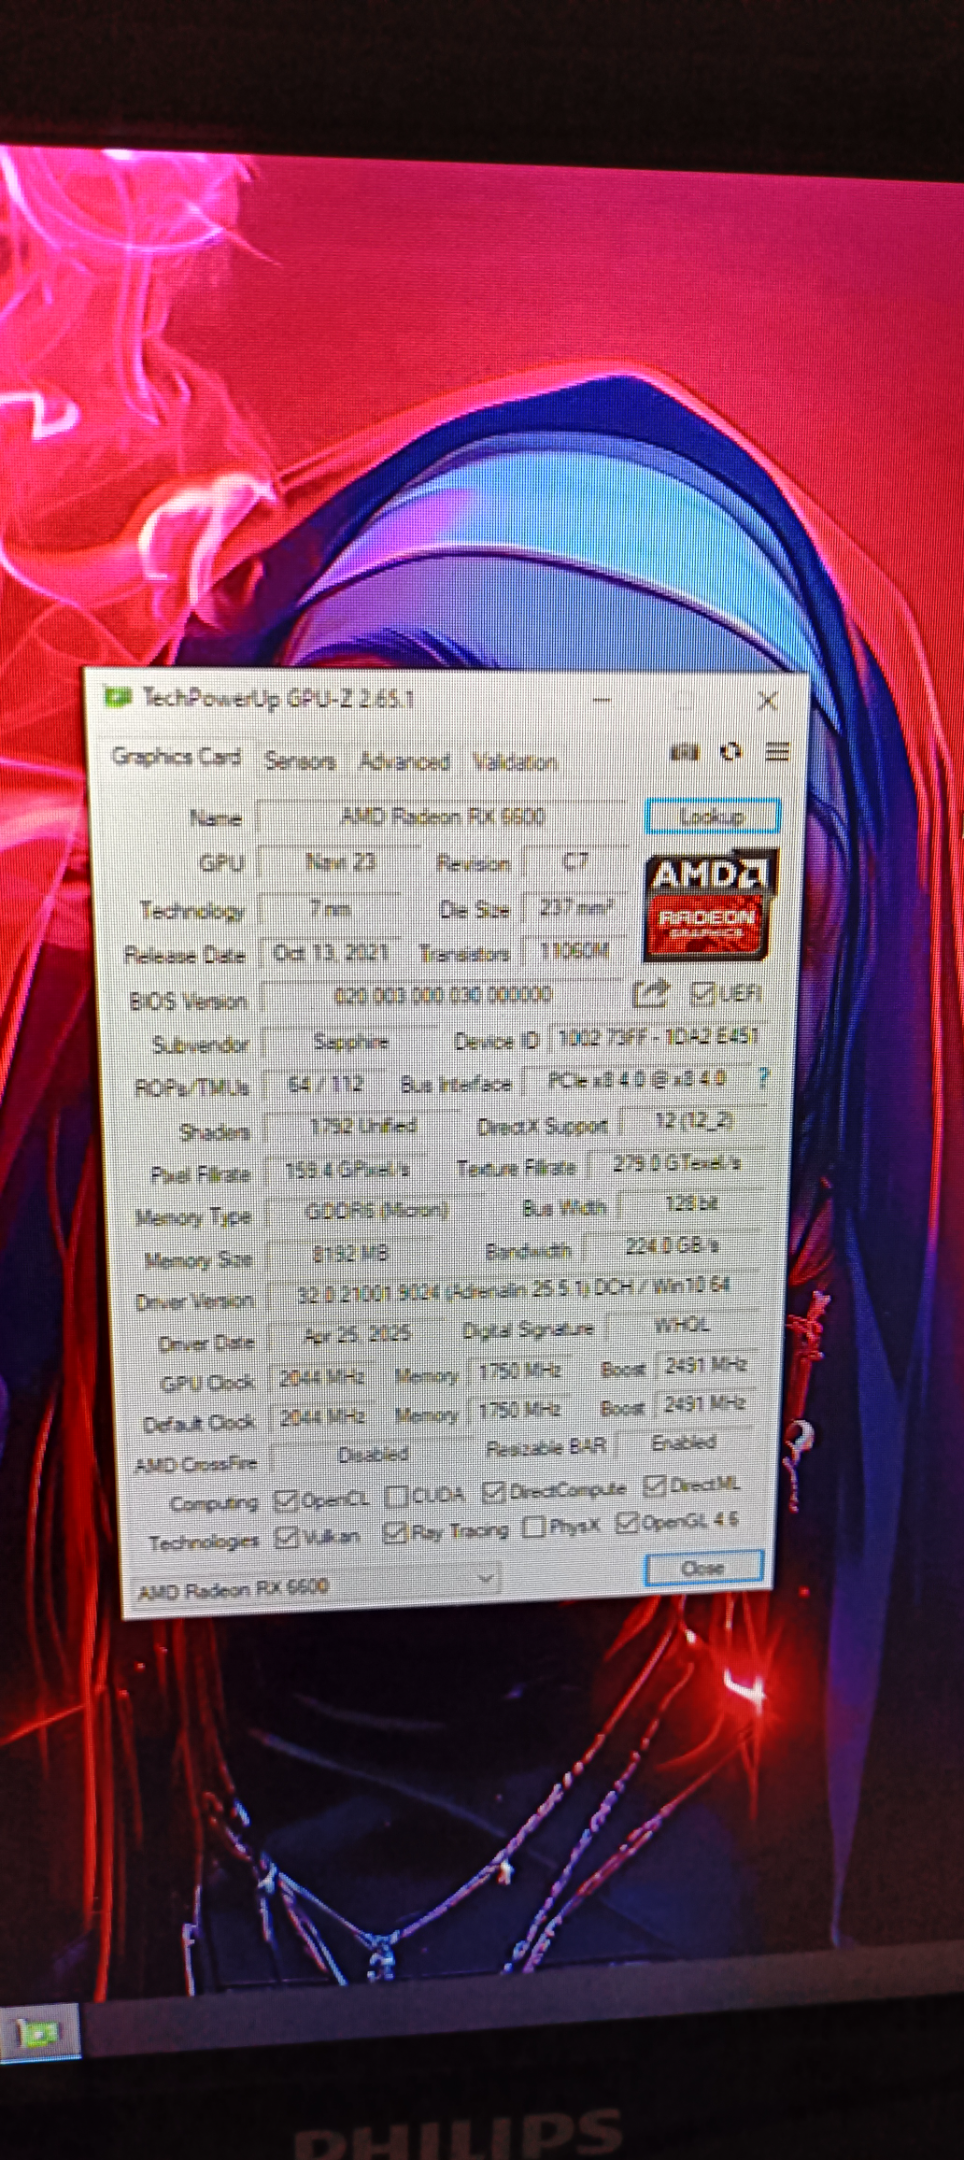This screenshot has height=2160, width=964.
Task: Click the Subvendor value Sapphire
Action: (x=350, y=1042)
